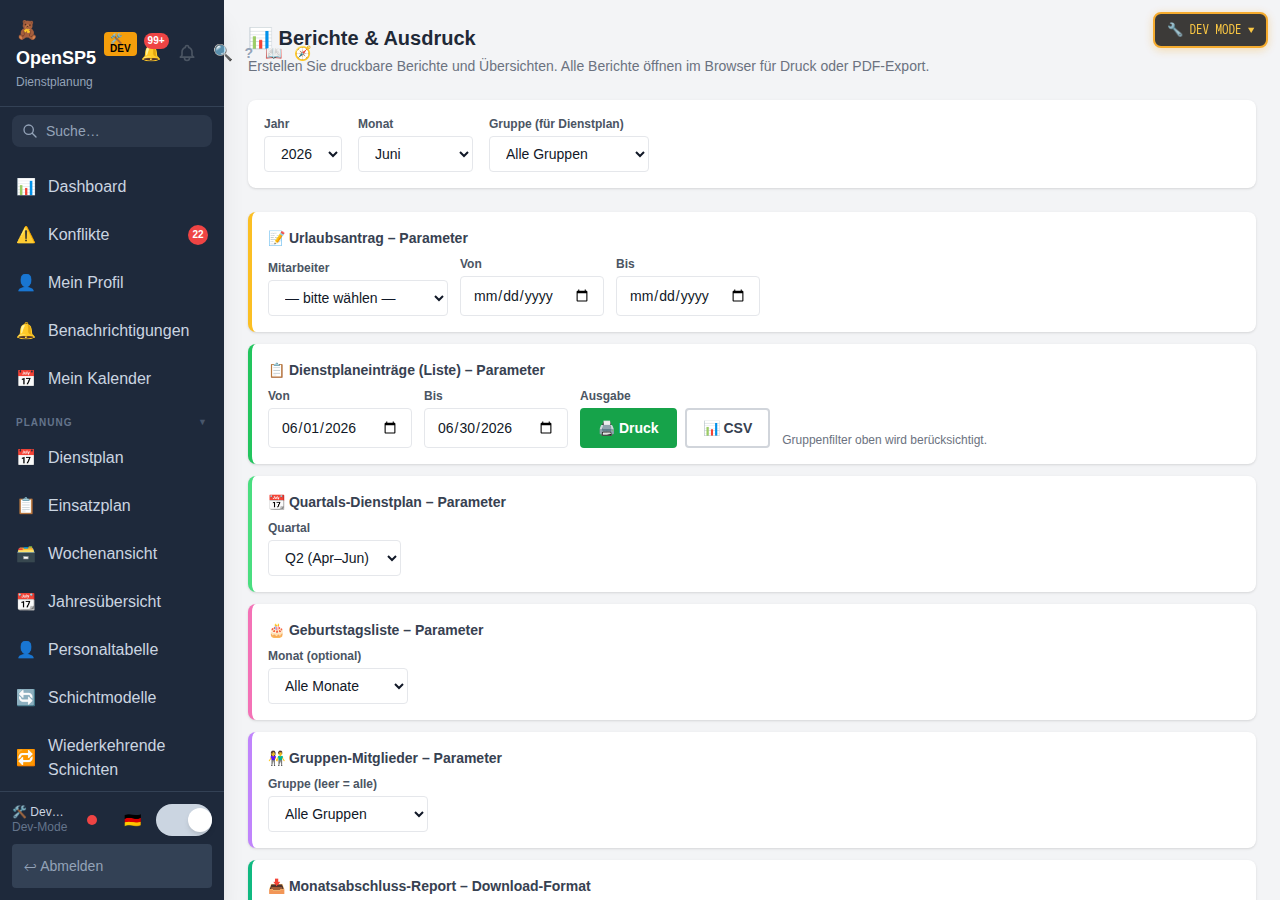Image resolution: width=1280 pixels, height=900 pixels.
Task: Open the Mitarbeiter 'bitte wählen' dropdown
Action: (358, 298)
